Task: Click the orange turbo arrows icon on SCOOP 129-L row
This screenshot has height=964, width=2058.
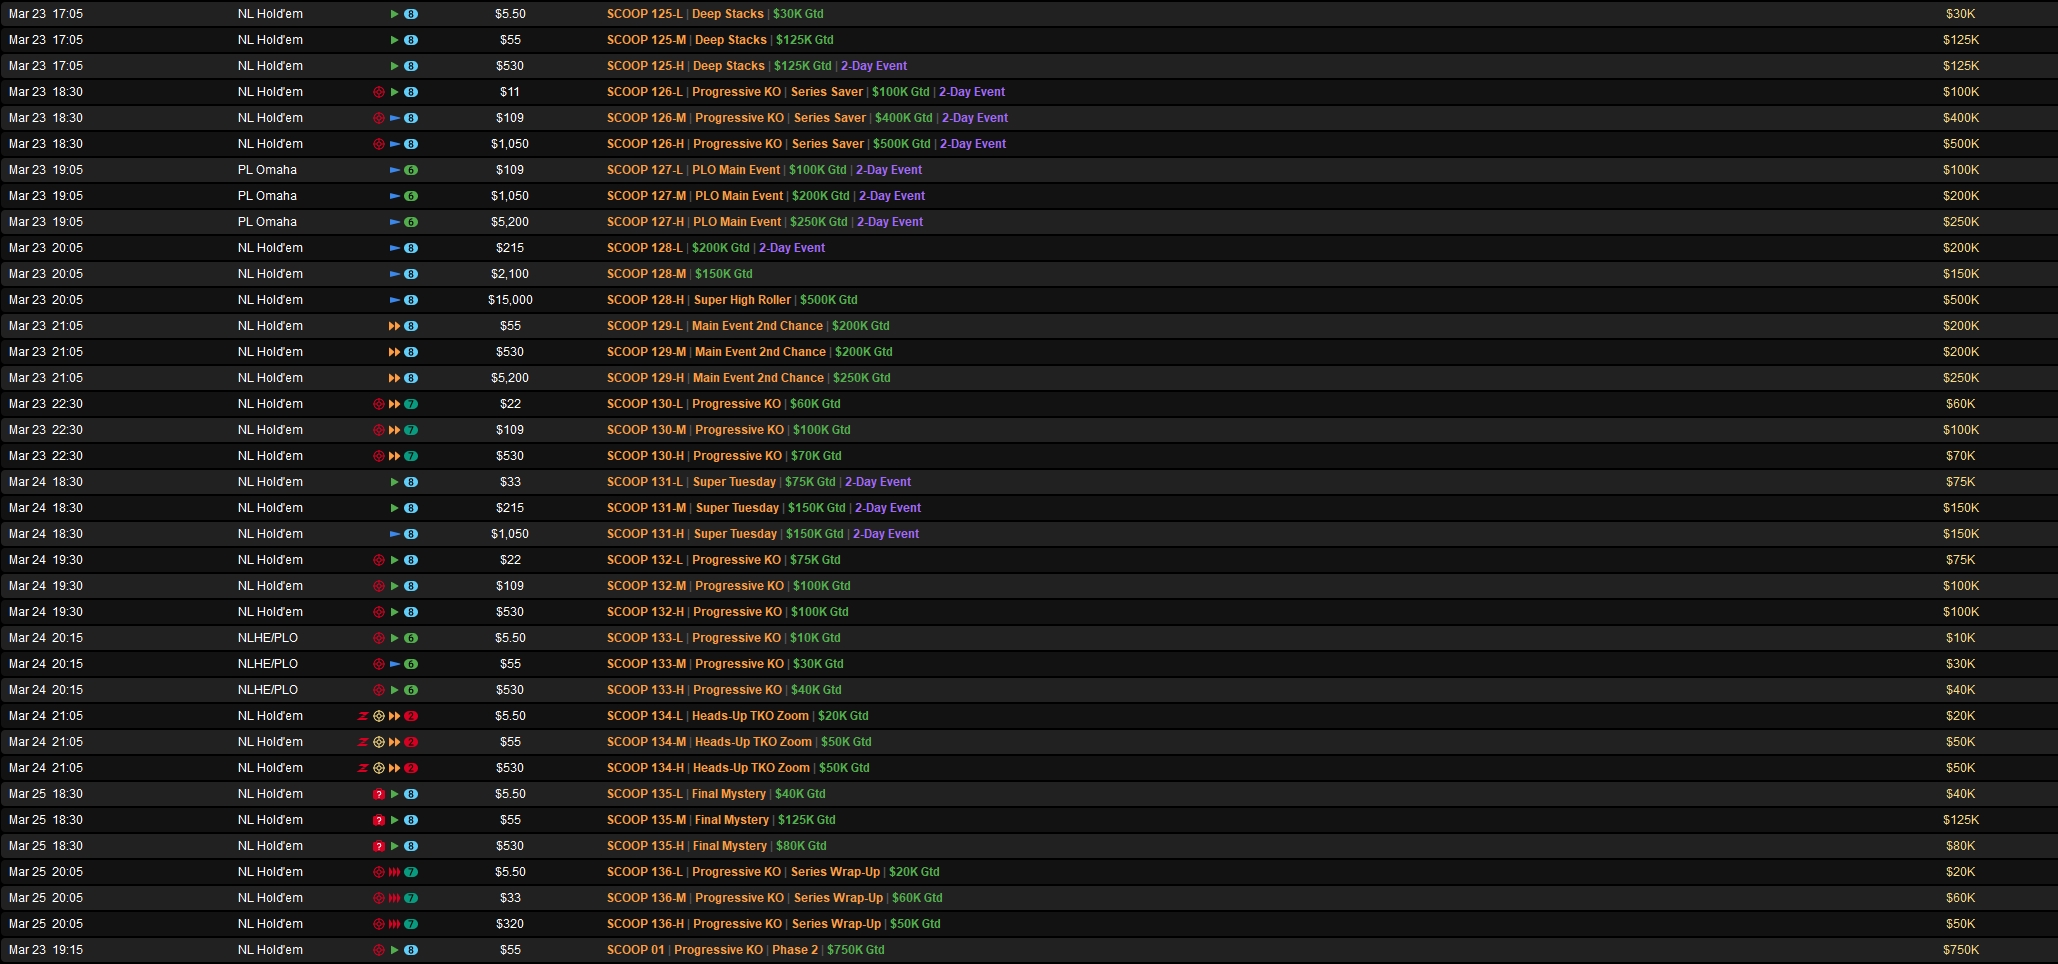Action: [x=394, y=326]
